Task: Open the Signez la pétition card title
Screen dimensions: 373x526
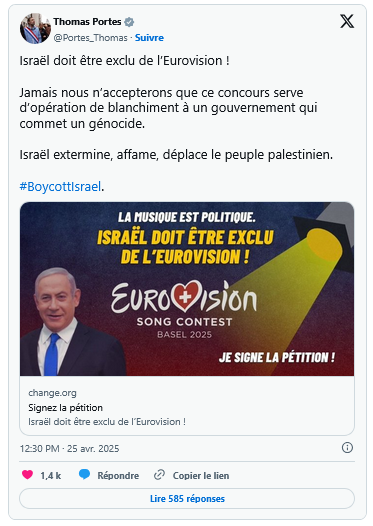Action: [x=65, y=408]
